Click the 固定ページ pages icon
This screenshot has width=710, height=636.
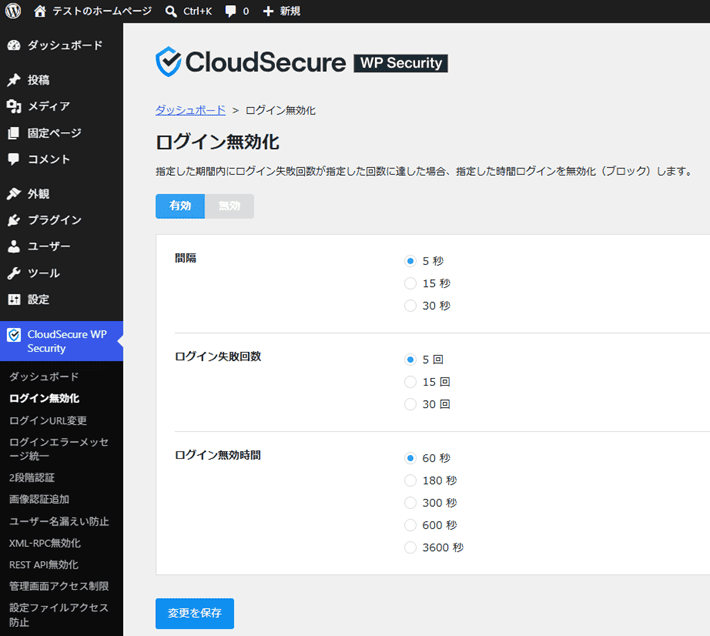pyautogui.click(x=14, y=133)
